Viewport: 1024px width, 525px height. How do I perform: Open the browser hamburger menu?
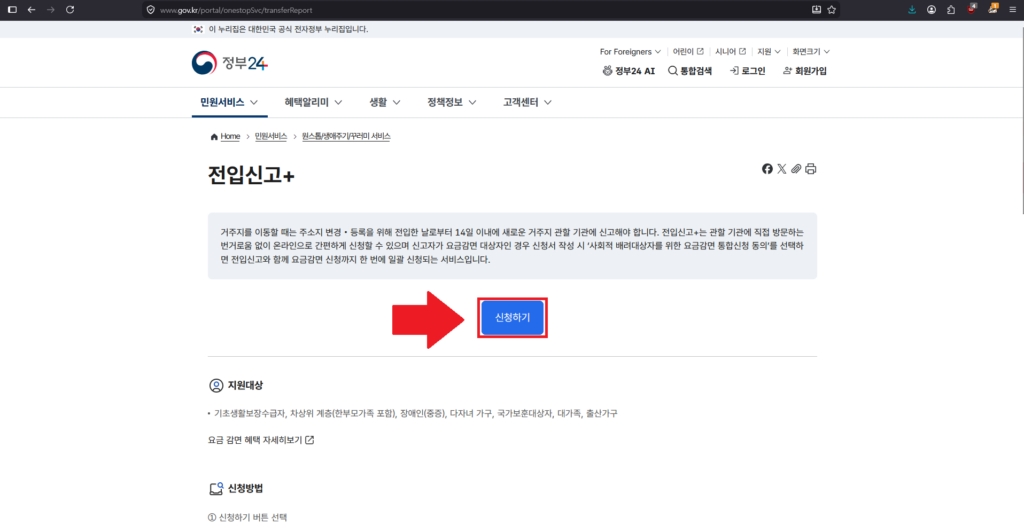(1012, 10)
